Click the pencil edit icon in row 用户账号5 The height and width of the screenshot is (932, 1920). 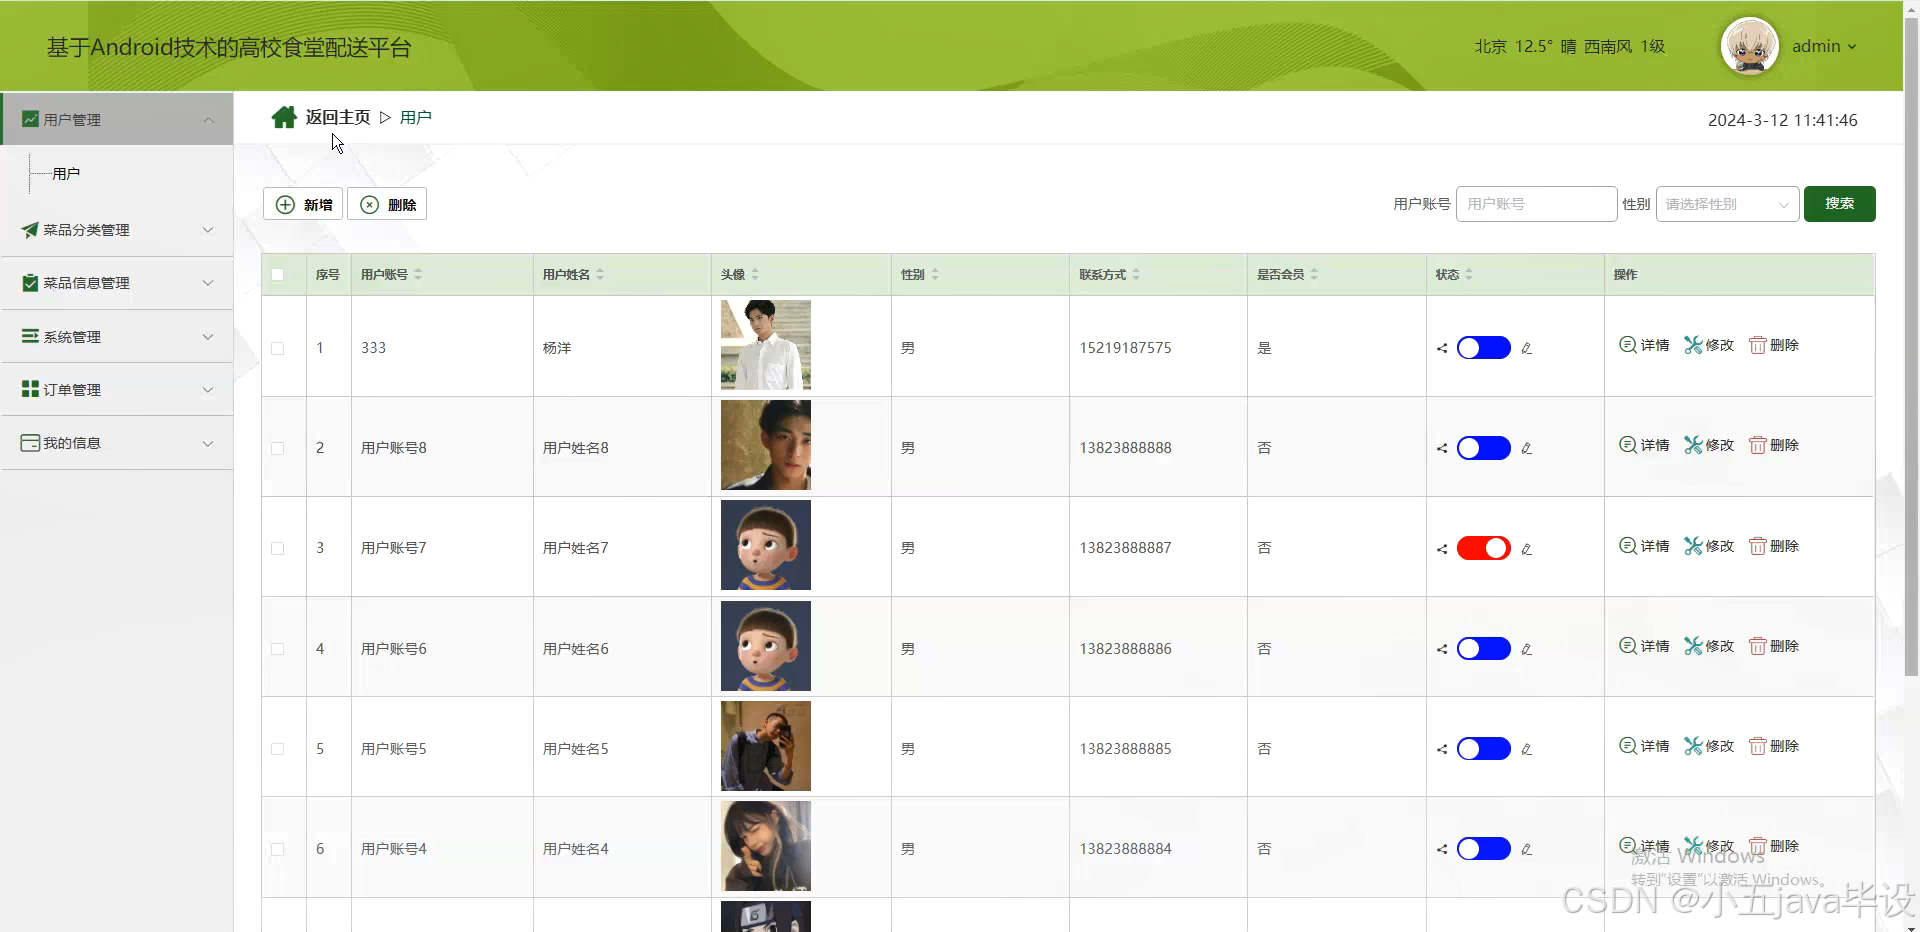1526,749
